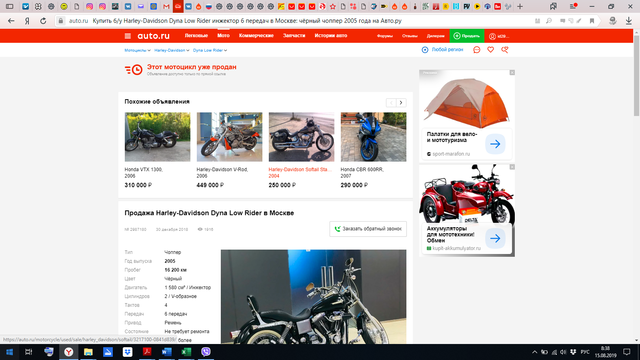Screen dimensions: 640x360
Task: Open favorites heart icon in the auto.ru header
Action: click(491, 50)
